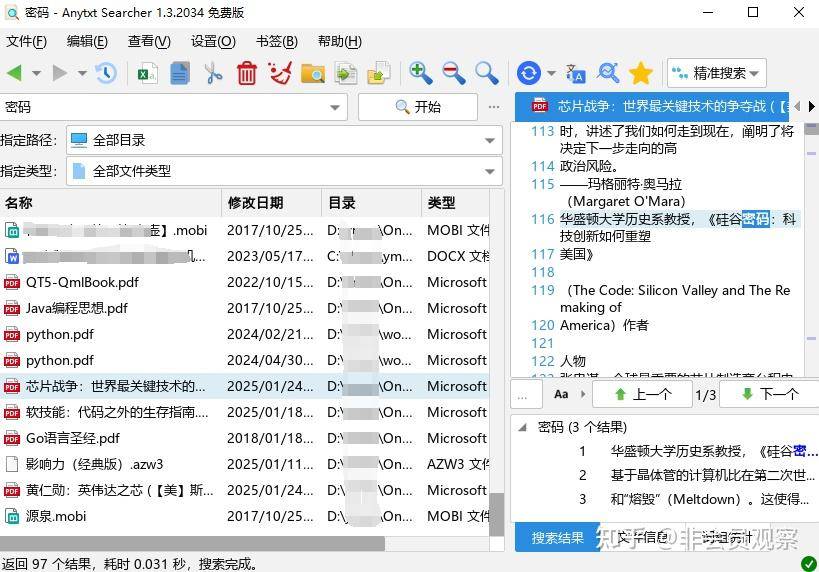The image size is (819, 572).
Task: Click the blue document copy icon
Action: pos(180,74)
